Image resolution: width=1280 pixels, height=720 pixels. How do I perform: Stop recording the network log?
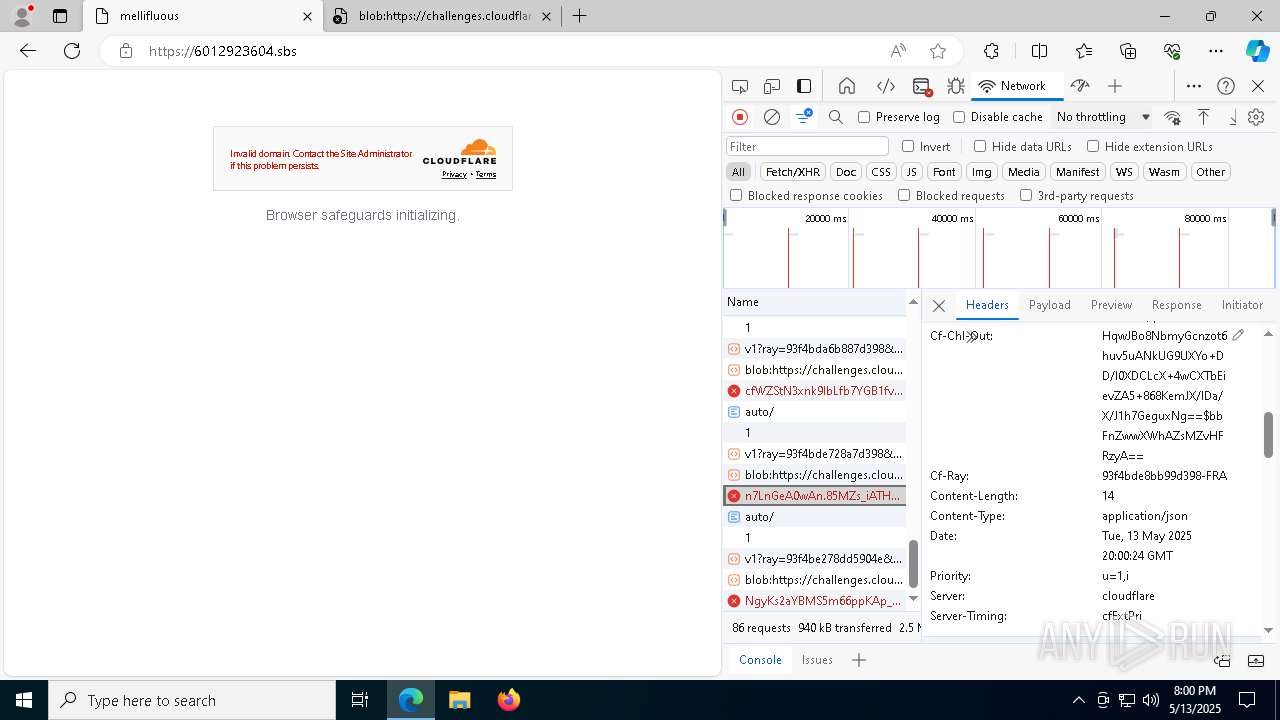click(x=740, y=117)
